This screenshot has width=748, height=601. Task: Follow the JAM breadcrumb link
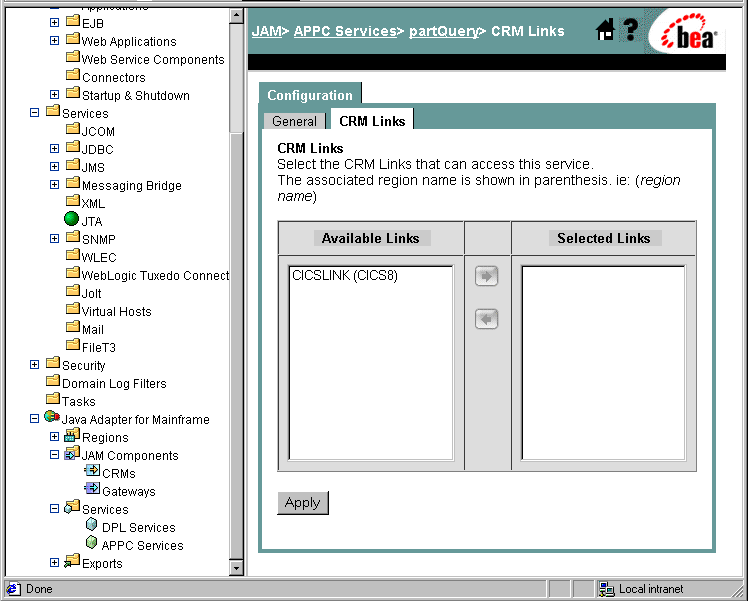click(267, 31)
